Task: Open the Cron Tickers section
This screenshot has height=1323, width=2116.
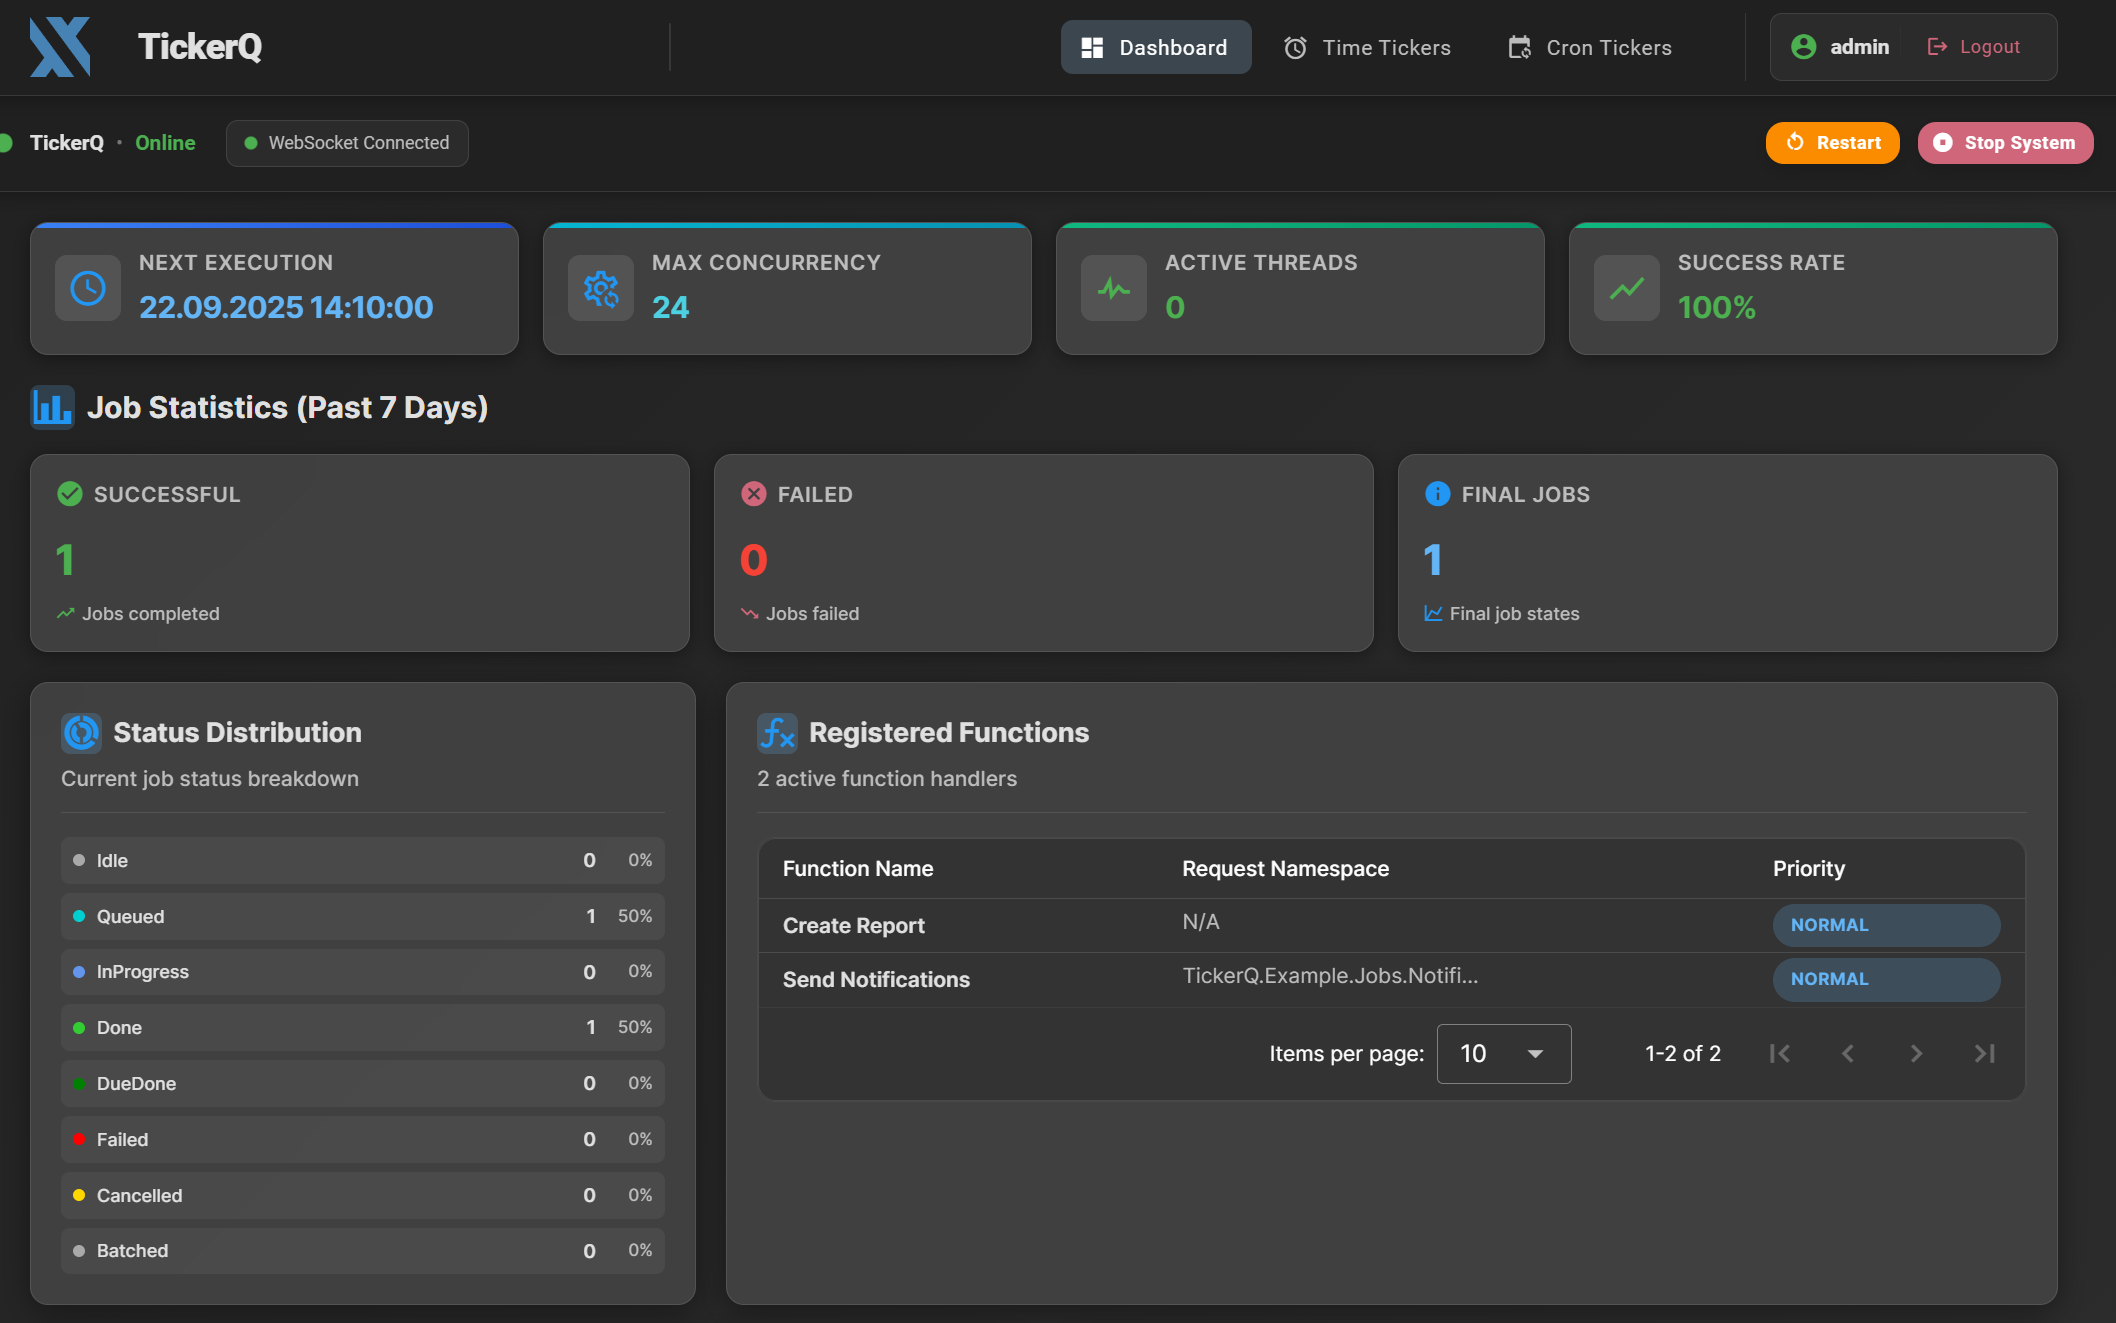Action: pyautogui.click(x=1589, y=47)
